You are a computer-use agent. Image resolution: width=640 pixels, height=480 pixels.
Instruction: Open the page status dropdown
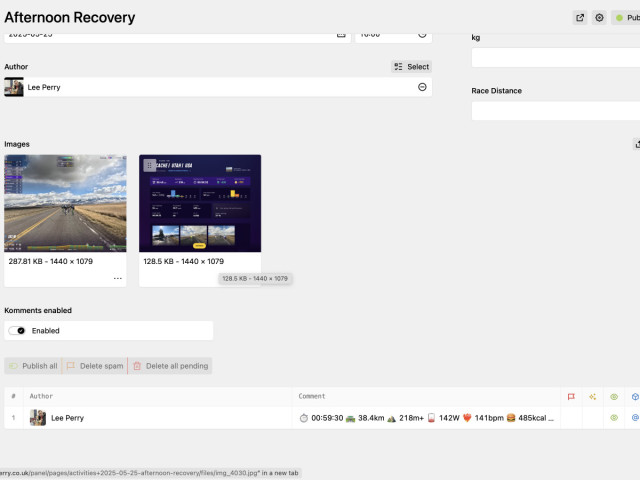click(626, 18)
